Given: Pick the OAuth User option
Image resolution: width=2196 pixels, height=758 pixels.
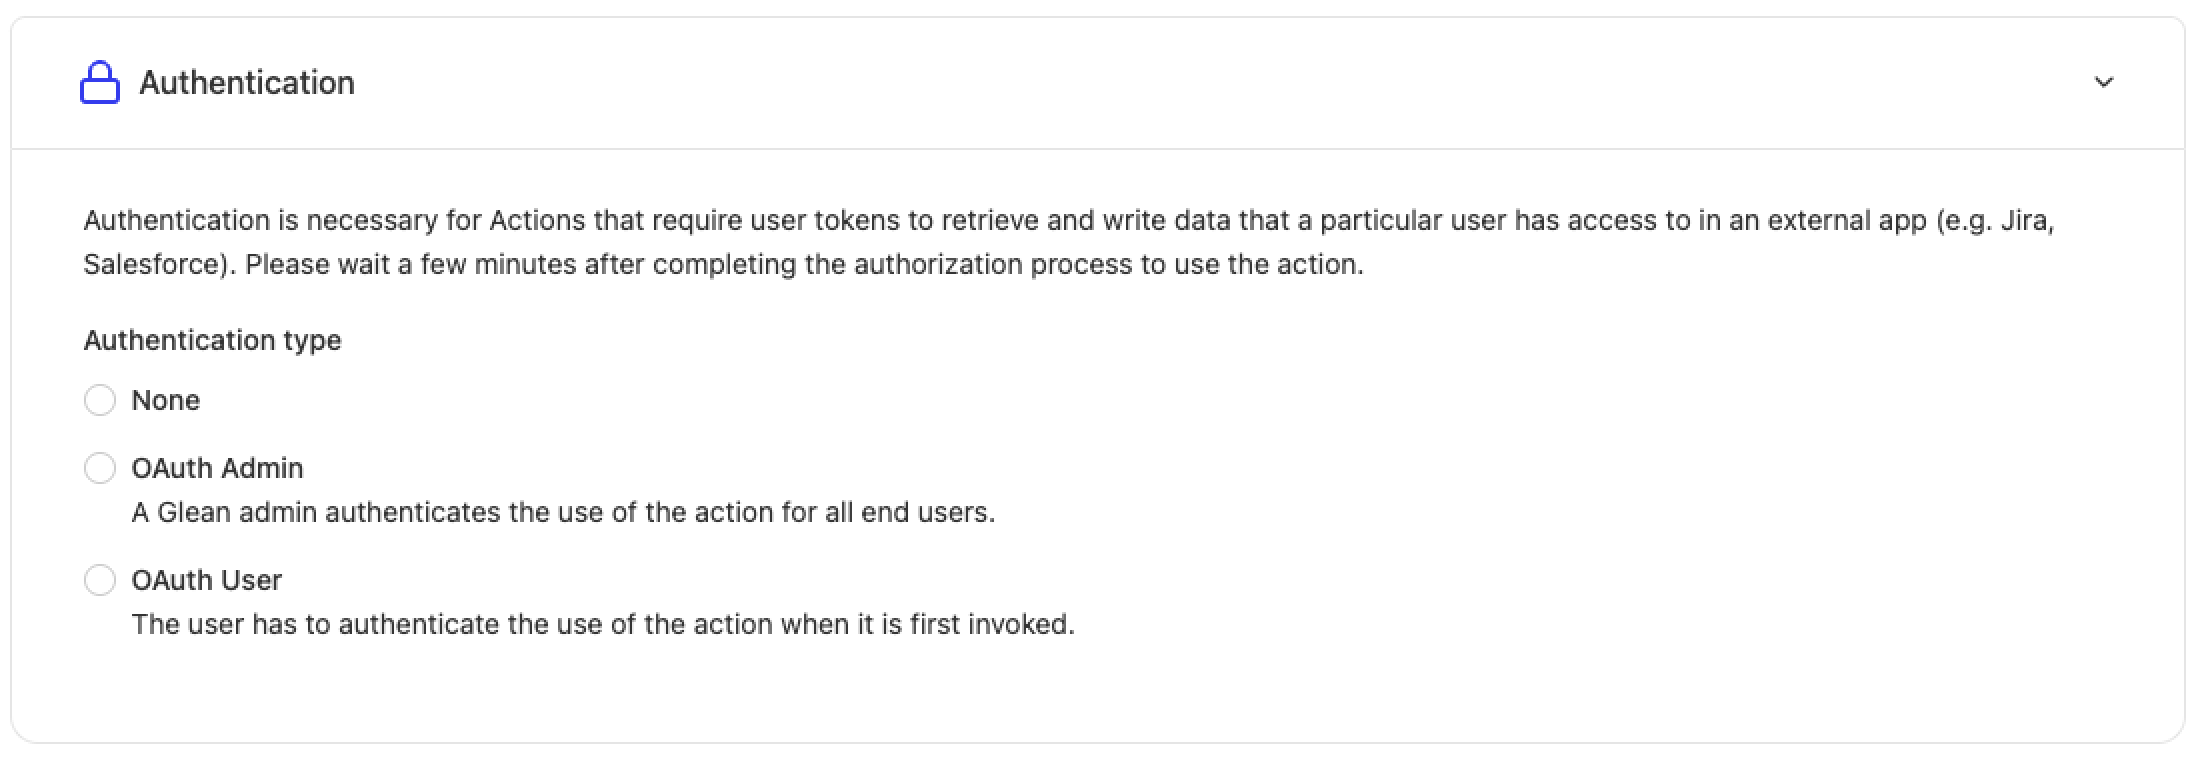Looking at the screenshot, I should click(100, 579).
